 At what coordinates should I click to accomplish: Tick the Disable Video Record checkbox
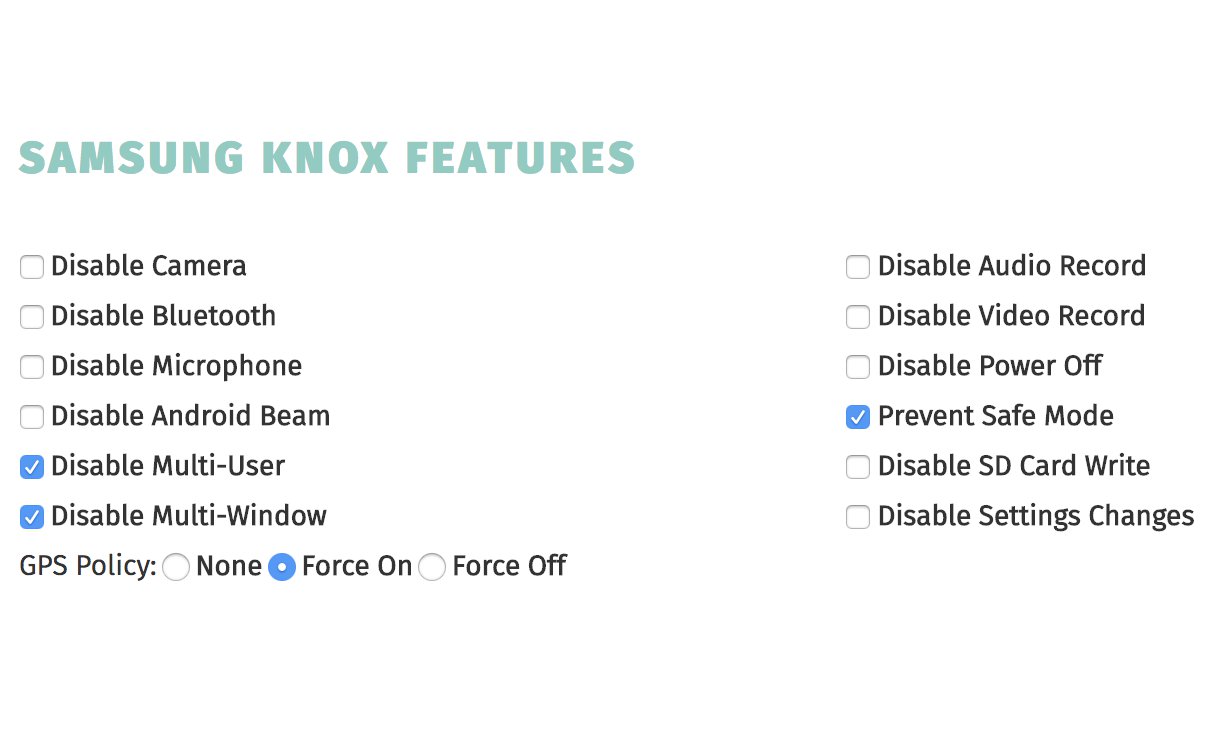click(858, 317)
